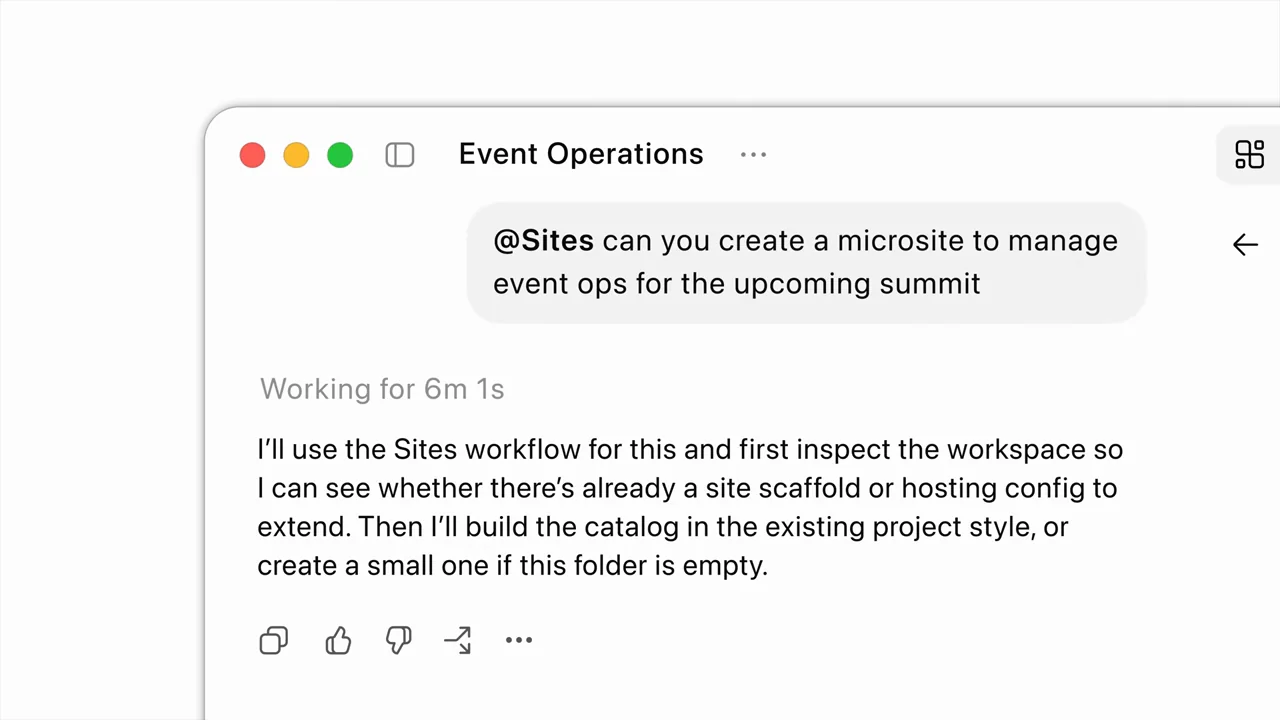
Task: Toggle the sidebar panel icon
Action: click(400, 155)
